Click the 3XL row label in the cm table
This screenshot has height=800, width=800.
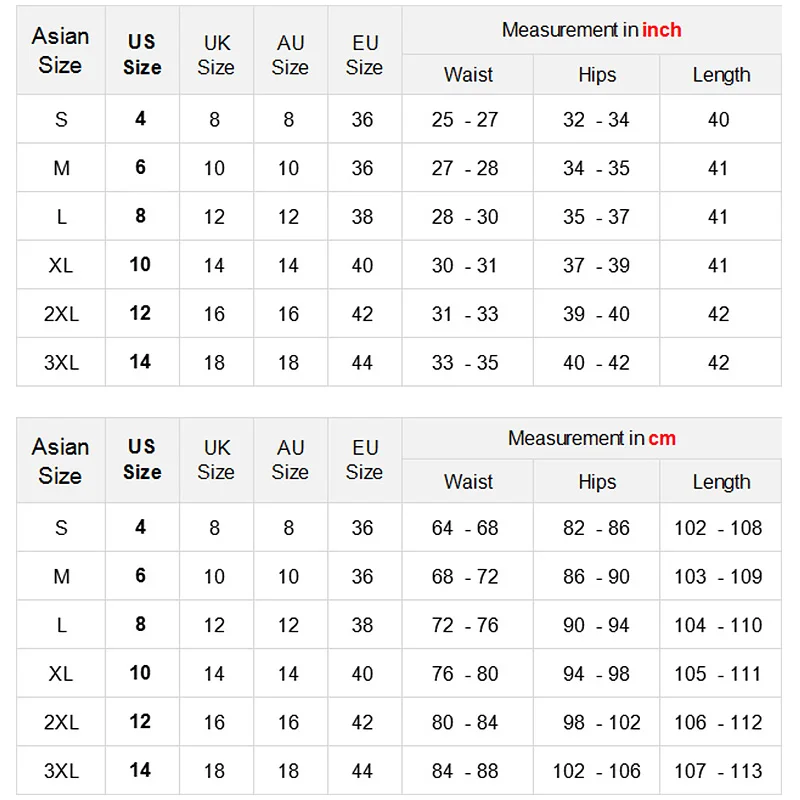[x=61, y=771]
